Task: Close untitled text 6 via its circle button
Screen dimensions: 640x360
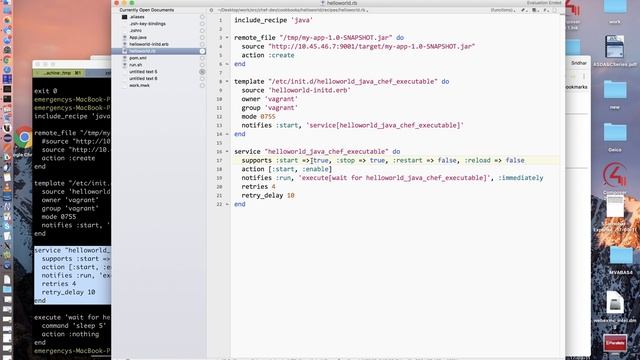Action: (202, 78)
